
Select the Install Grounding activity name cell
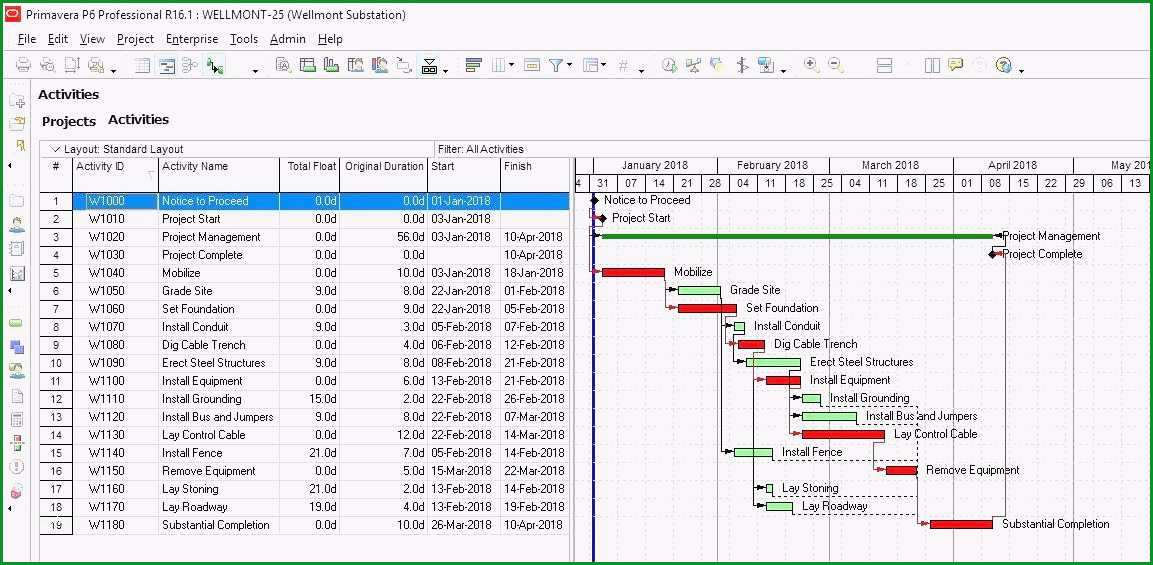[219, 399]
